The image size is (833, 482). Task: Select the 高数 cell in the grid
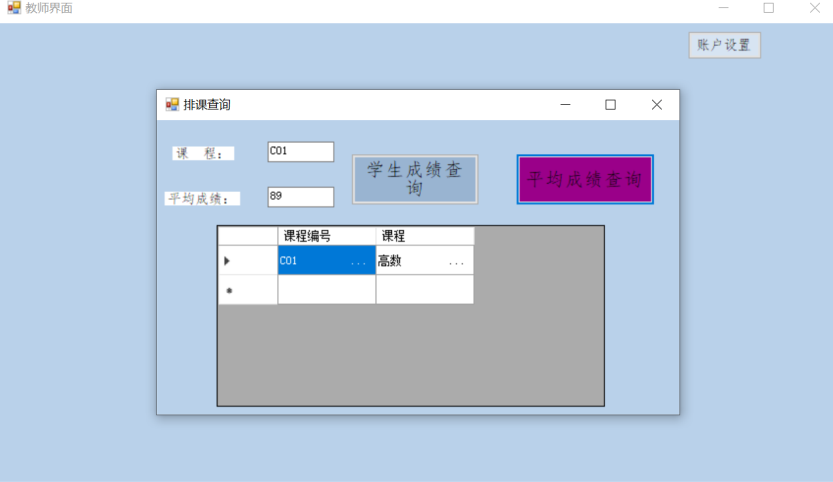point(424,260)
